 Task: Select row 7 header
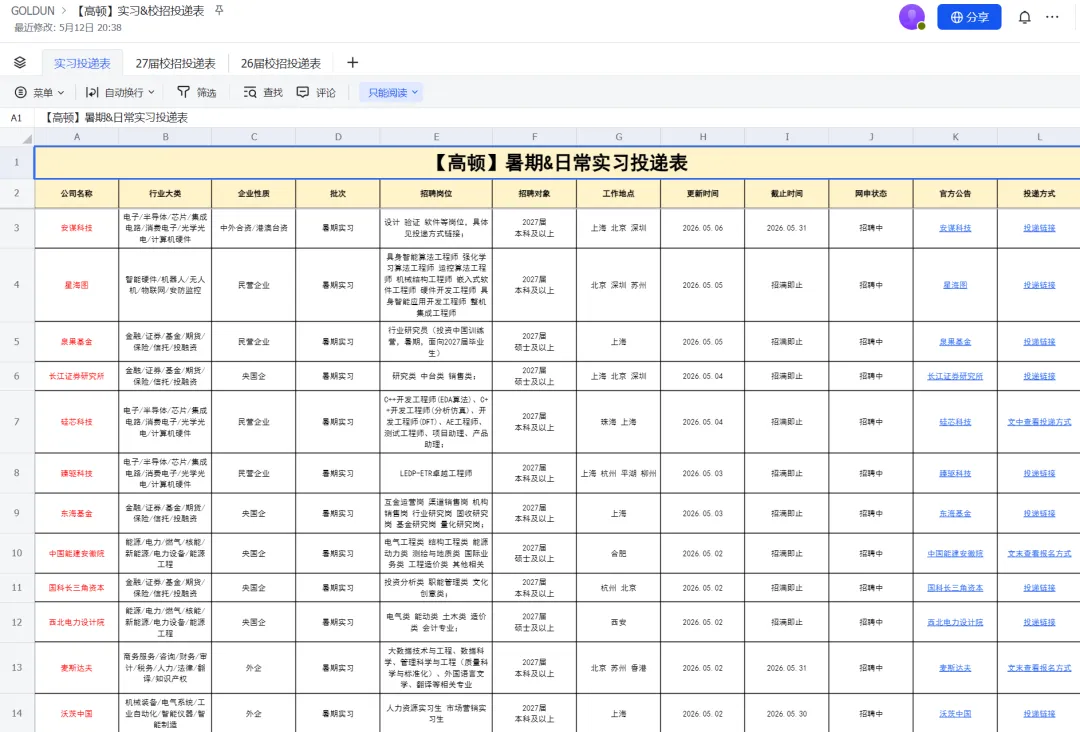[x=17, y=421]
